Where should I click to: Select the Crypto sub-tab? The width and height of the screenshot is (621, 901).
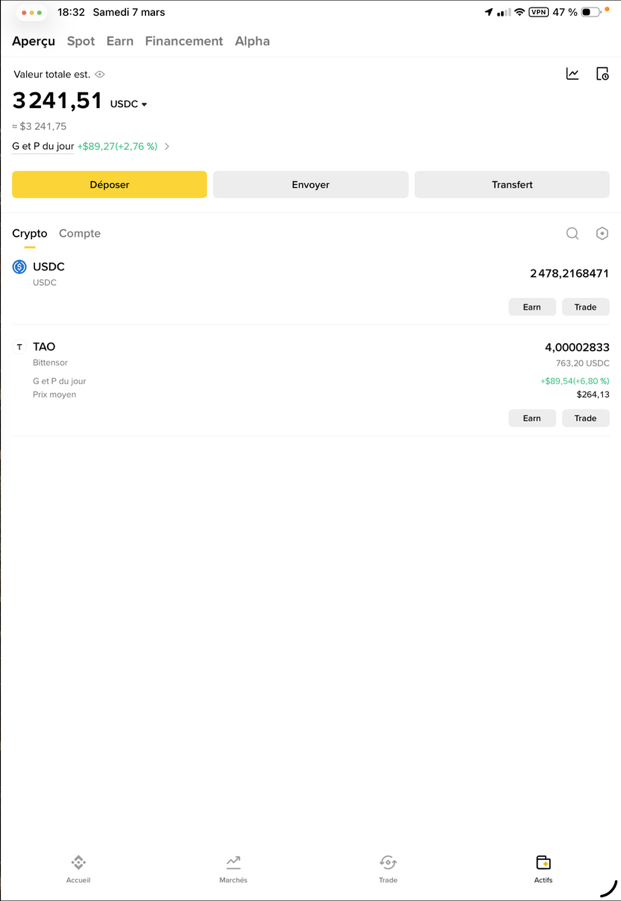[30, 233]
